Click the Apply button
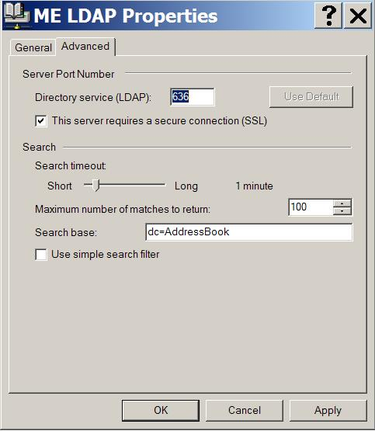The height and width of the screenshot is (431, 375). coord(328,410)
